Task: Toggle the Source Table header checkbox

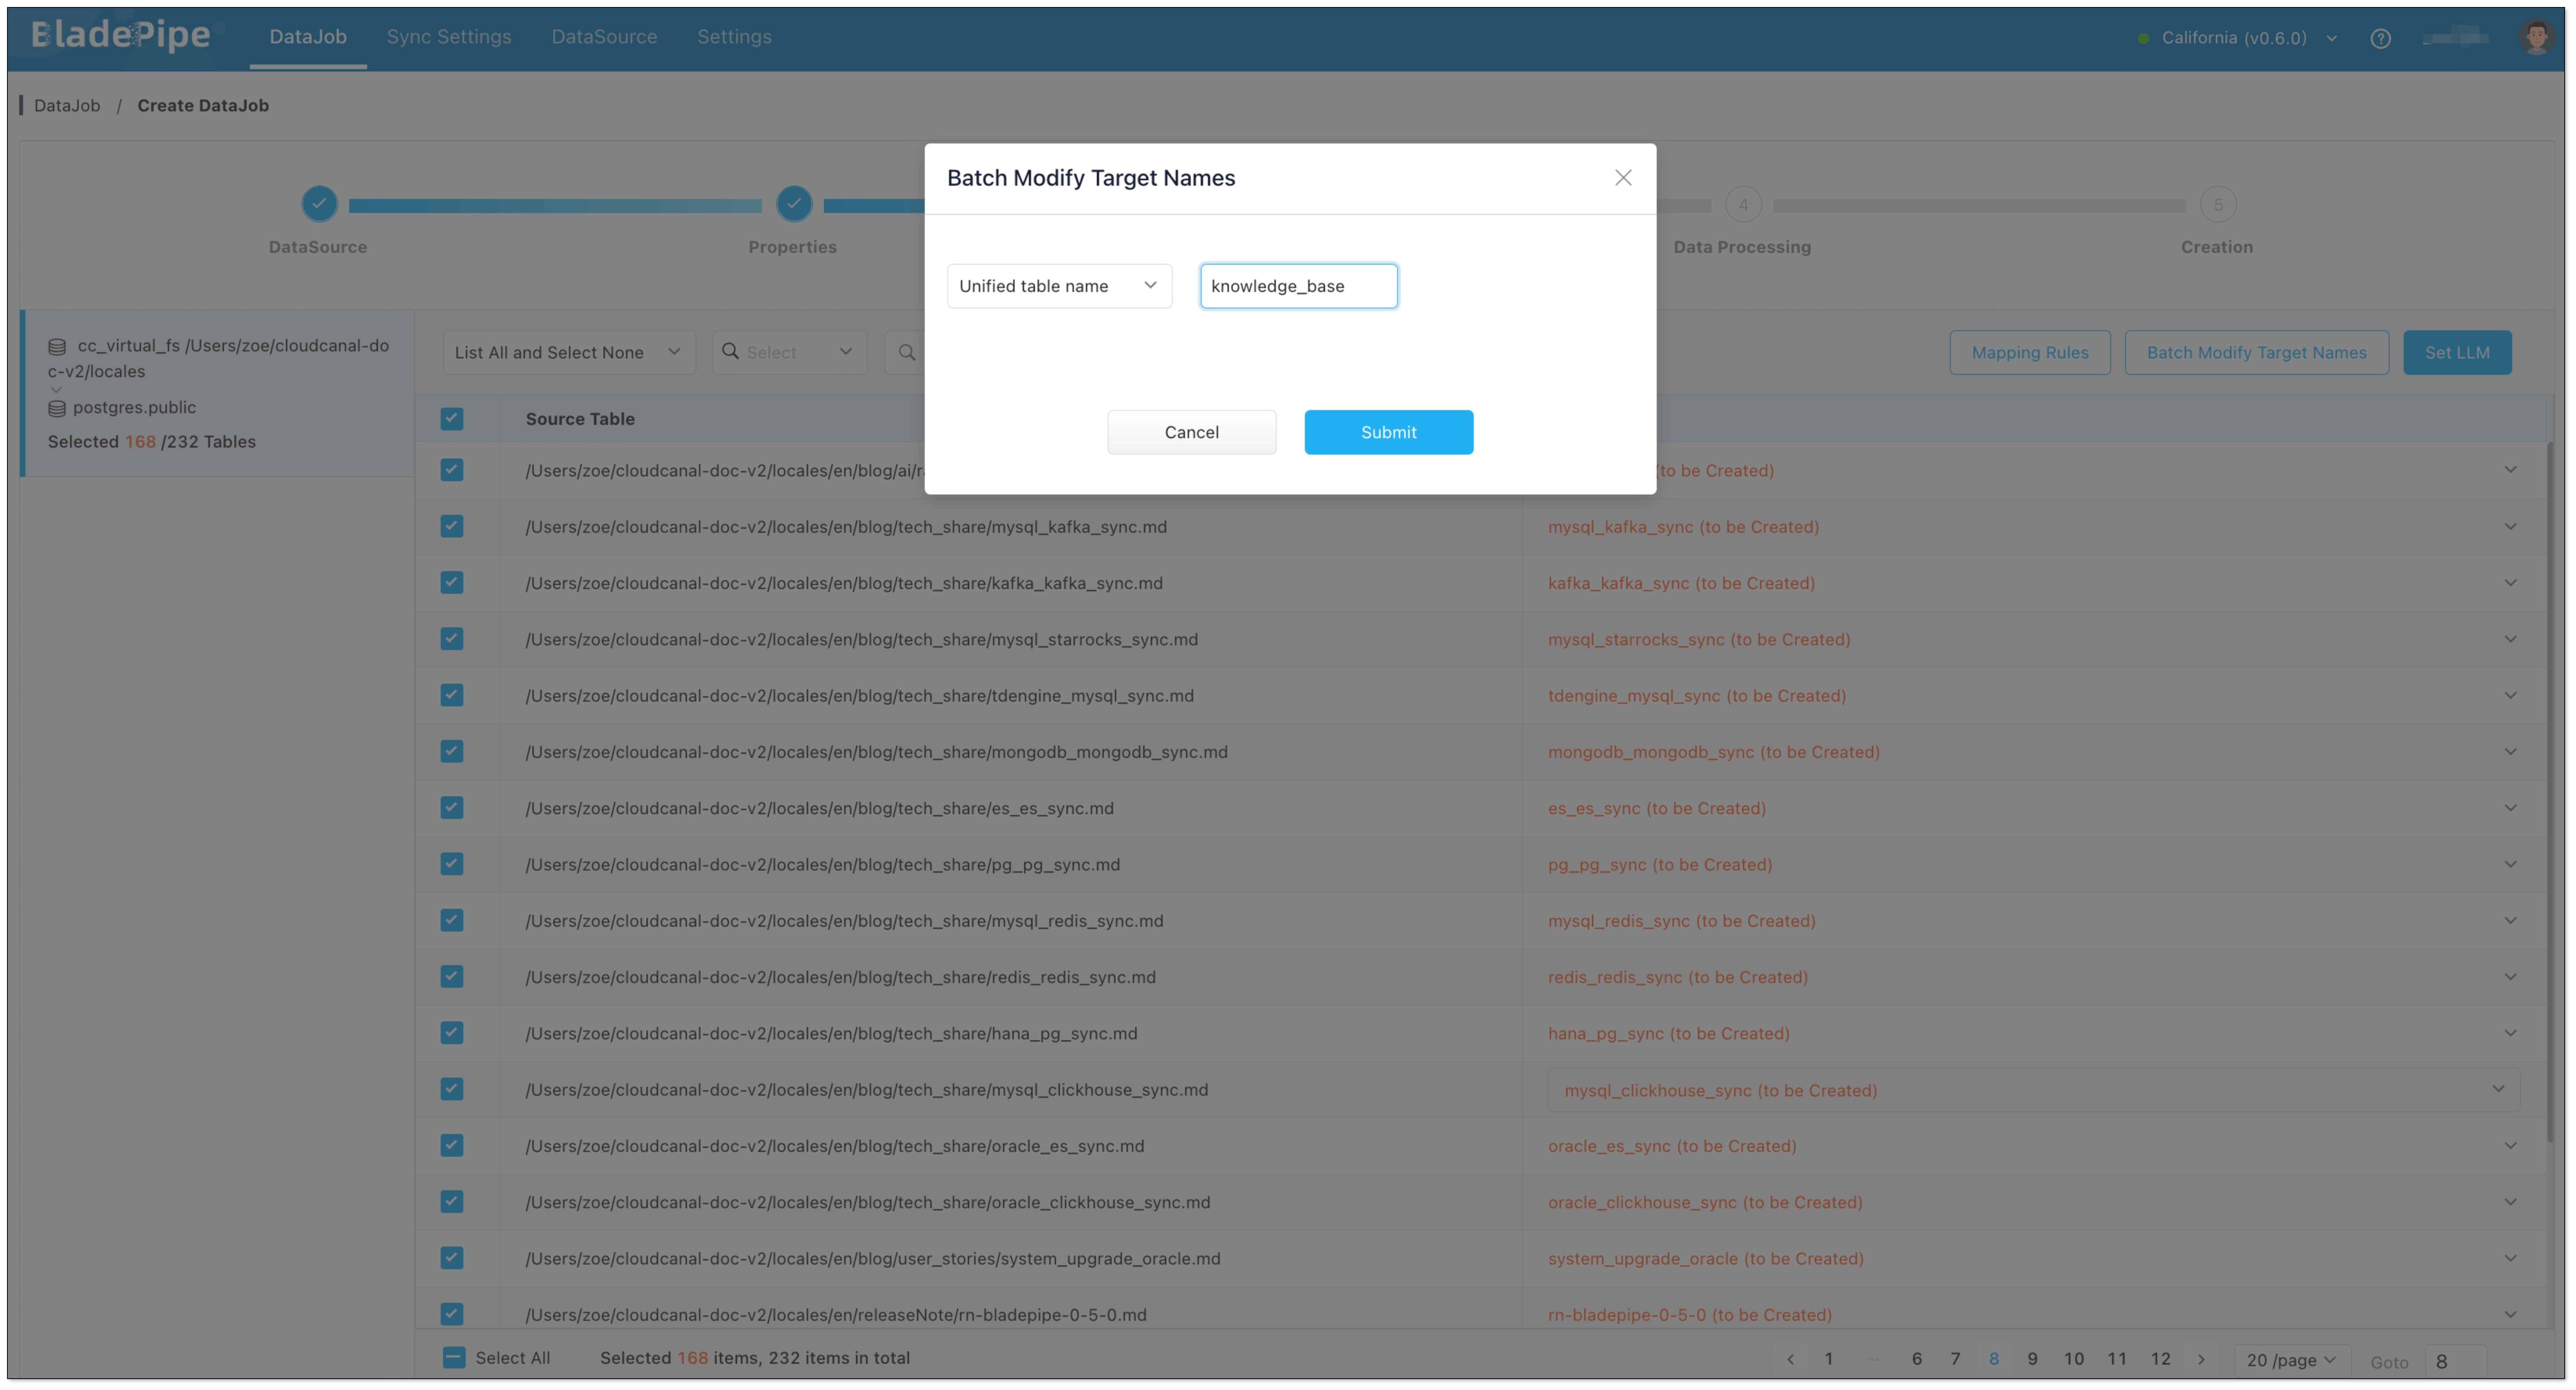Action: pyautogui.click(x=452, y=419)
